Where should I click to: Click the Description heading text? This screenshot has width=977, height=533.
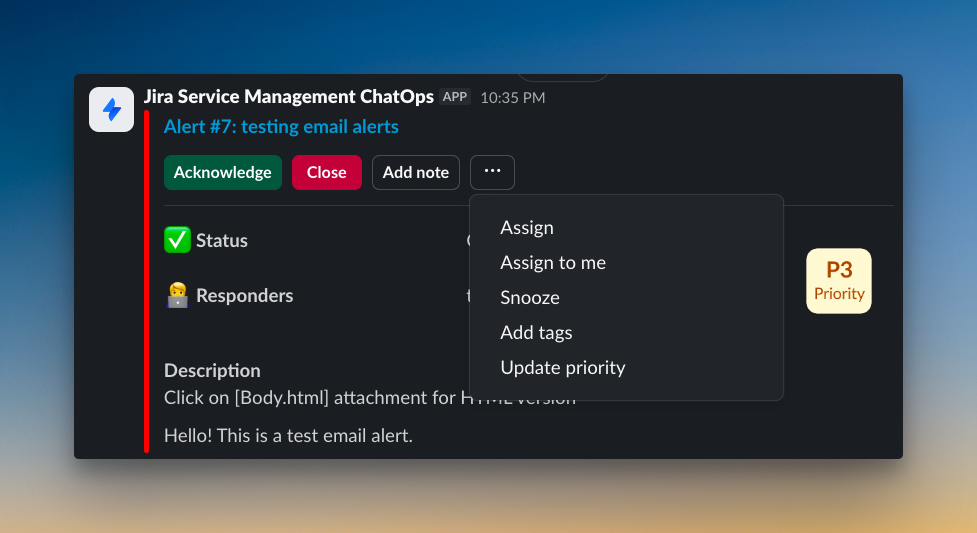coord(212,370)
